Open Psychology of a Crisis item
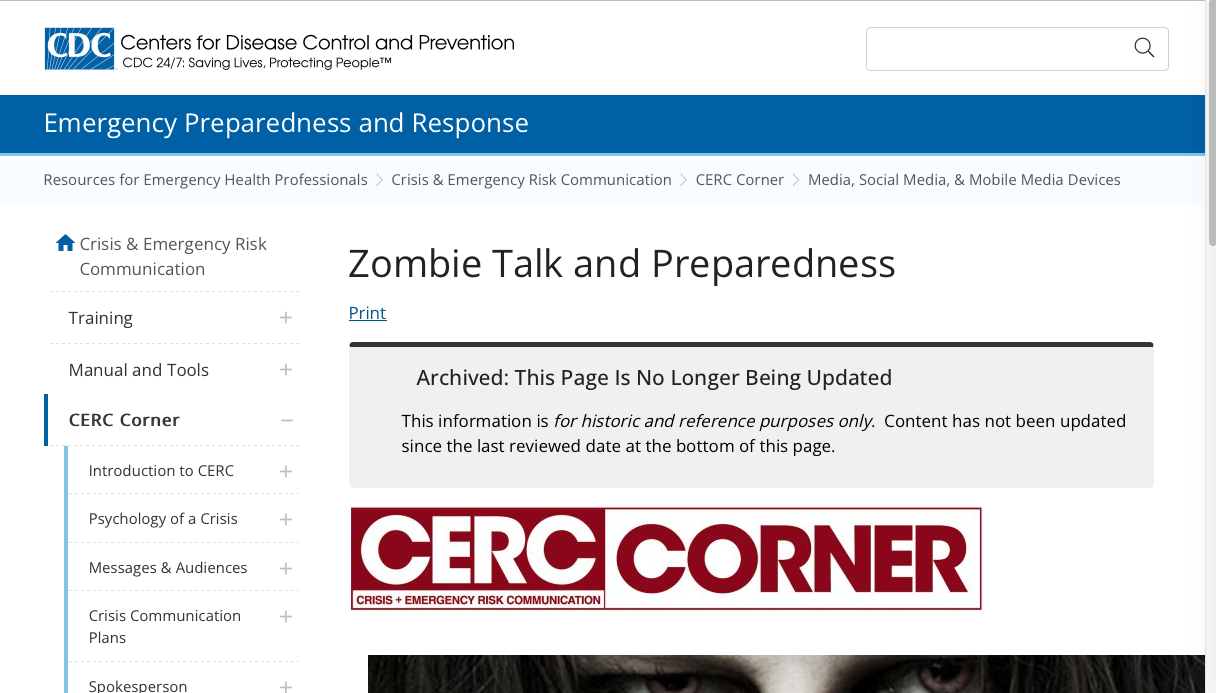The width and height of the screenshot is (1216, 693). pos(163,519)
